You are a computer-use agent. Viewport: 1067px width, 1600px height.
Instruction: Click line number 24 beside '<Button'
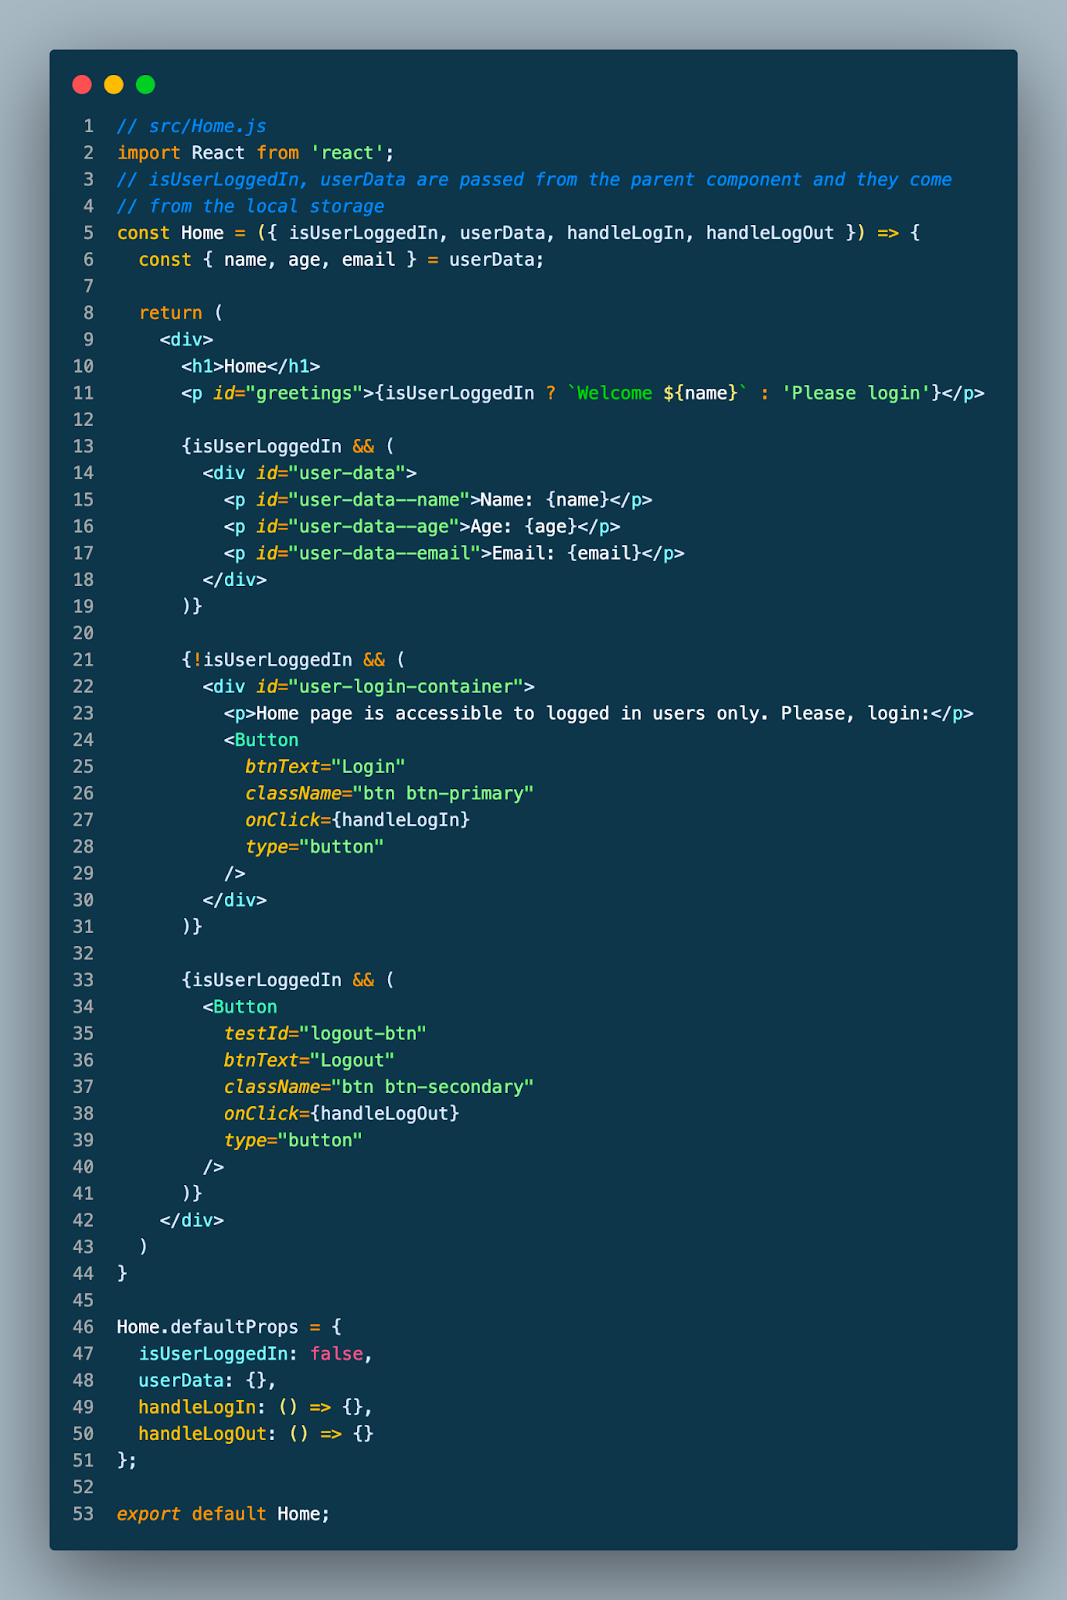(83, 740)
